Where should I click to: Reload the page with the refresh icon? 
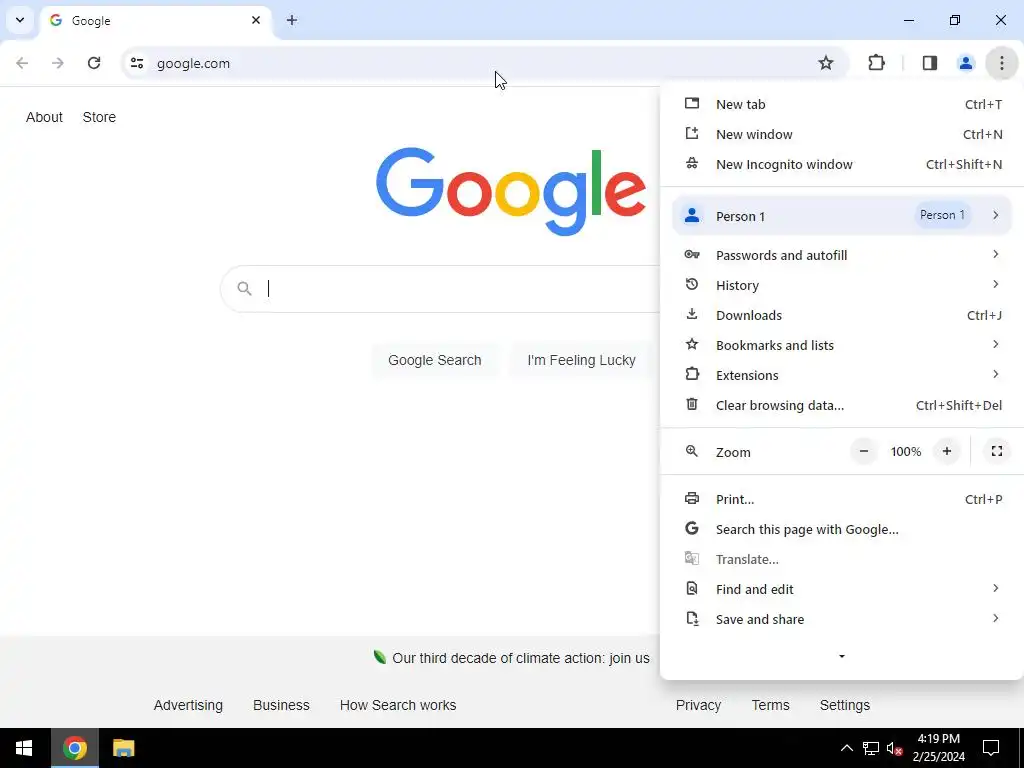click(94, 63)
